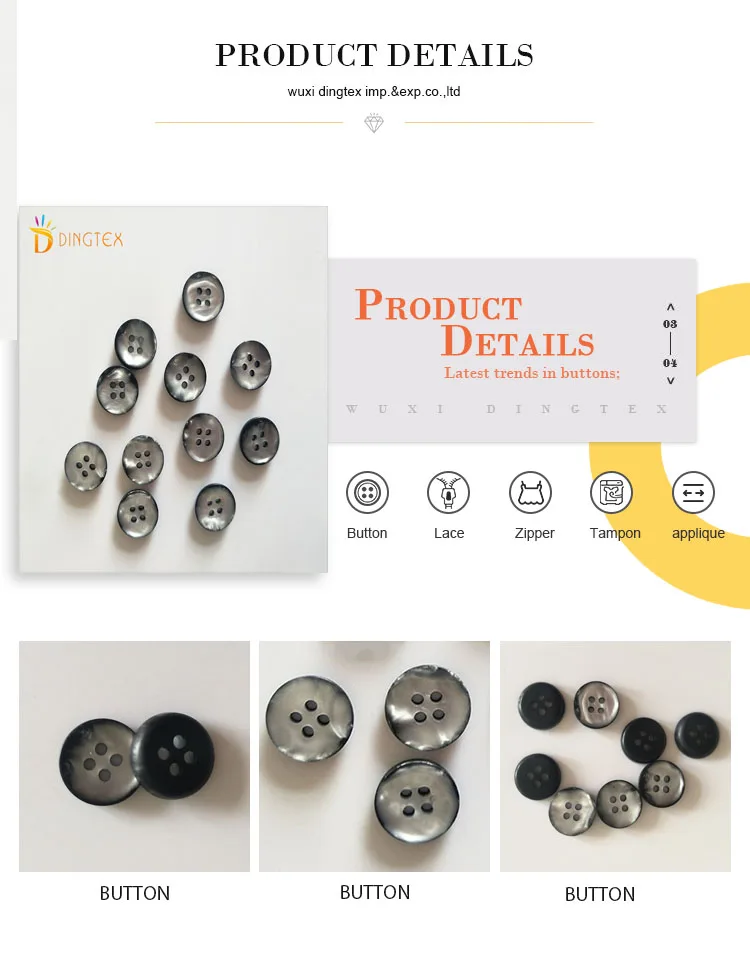Select page number 03 indicator
This screenshot has width=750, height=963.
click(x=670, y=324)
